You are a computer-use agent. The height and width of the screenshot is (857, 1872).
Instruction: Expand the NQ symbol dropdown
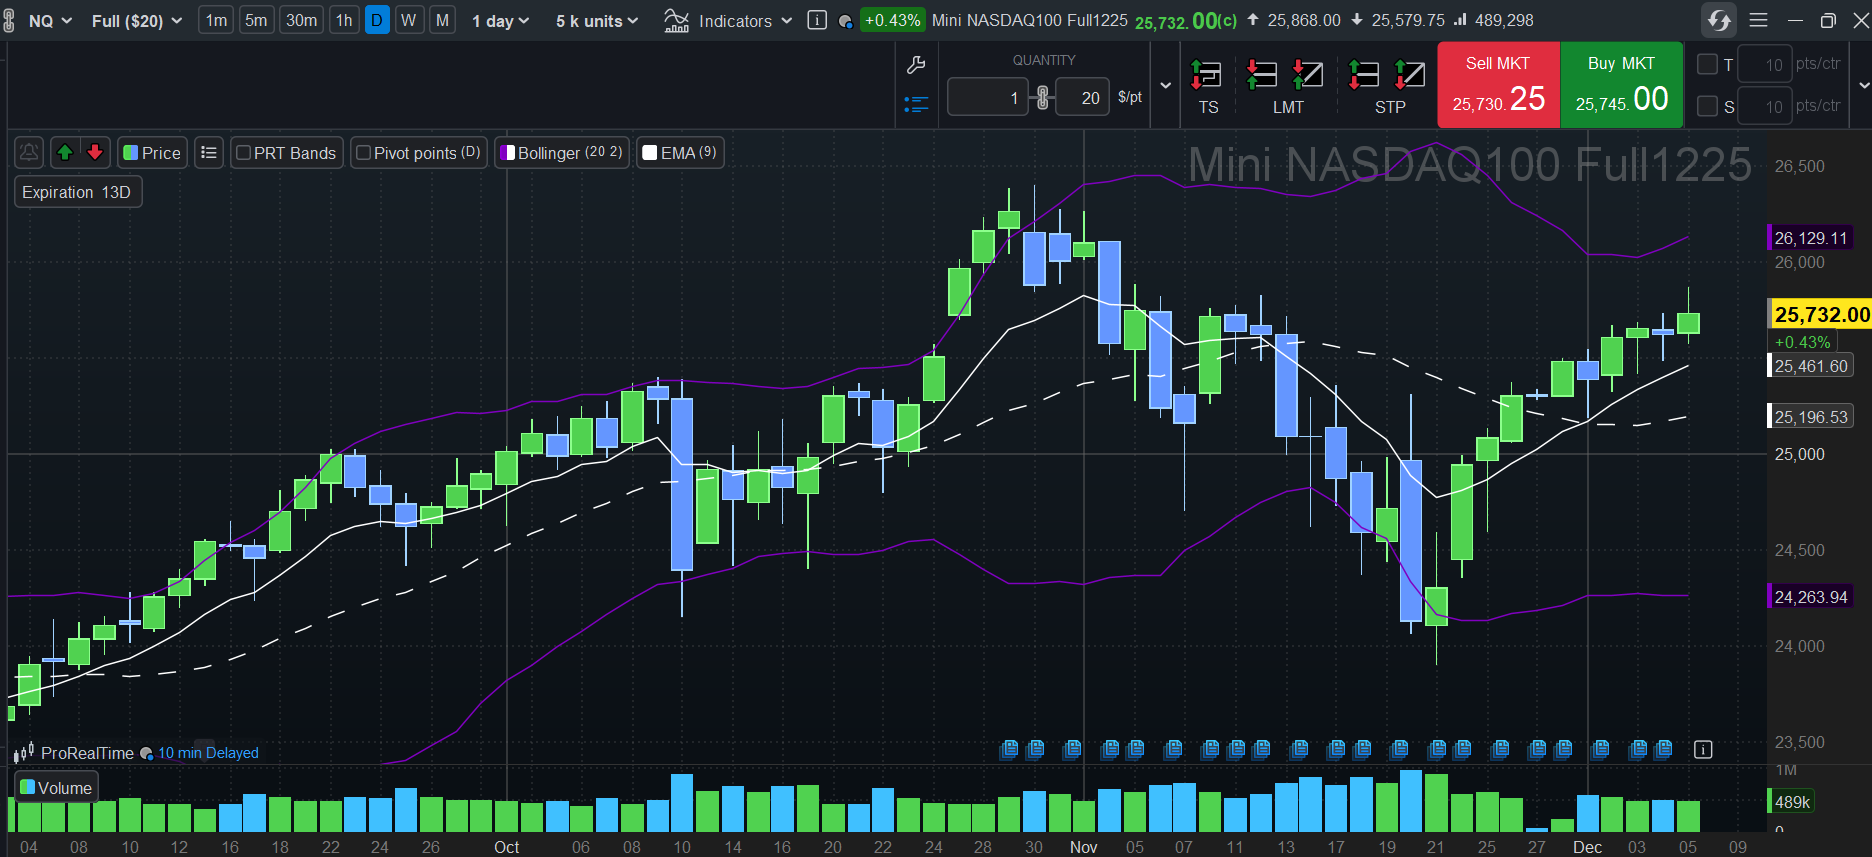coord(50,21)
